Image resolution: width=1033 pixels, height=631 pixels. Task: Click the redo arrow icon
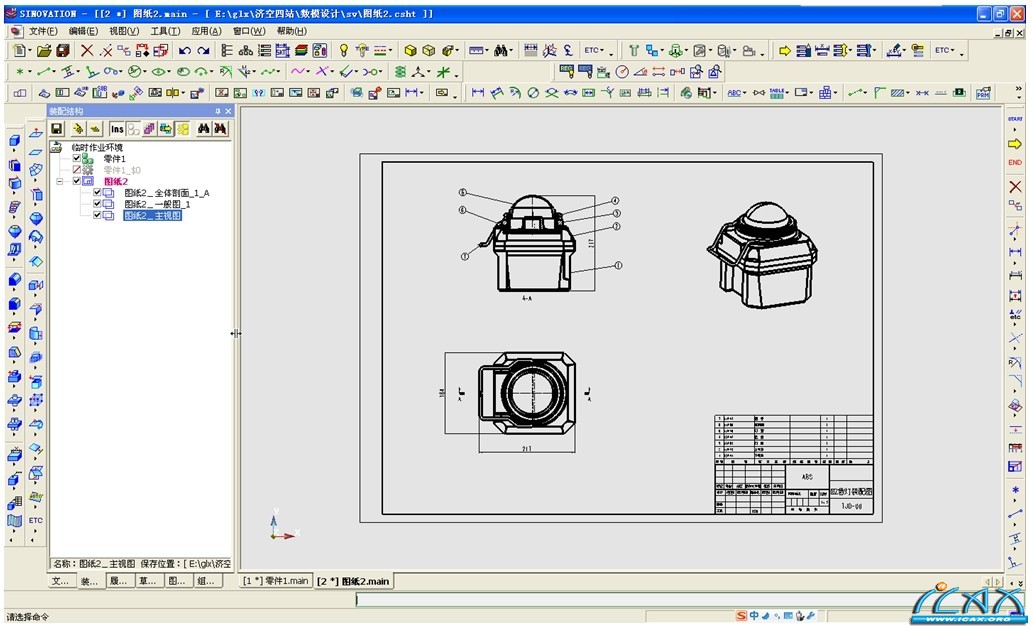(x=204, y=51)
